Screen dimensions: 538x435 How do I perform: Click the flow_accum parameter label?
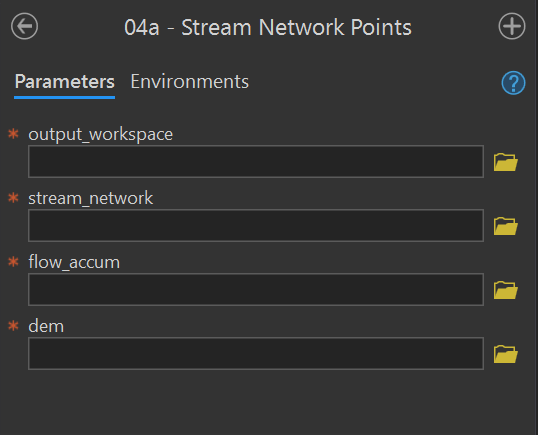tap(74, 262)
